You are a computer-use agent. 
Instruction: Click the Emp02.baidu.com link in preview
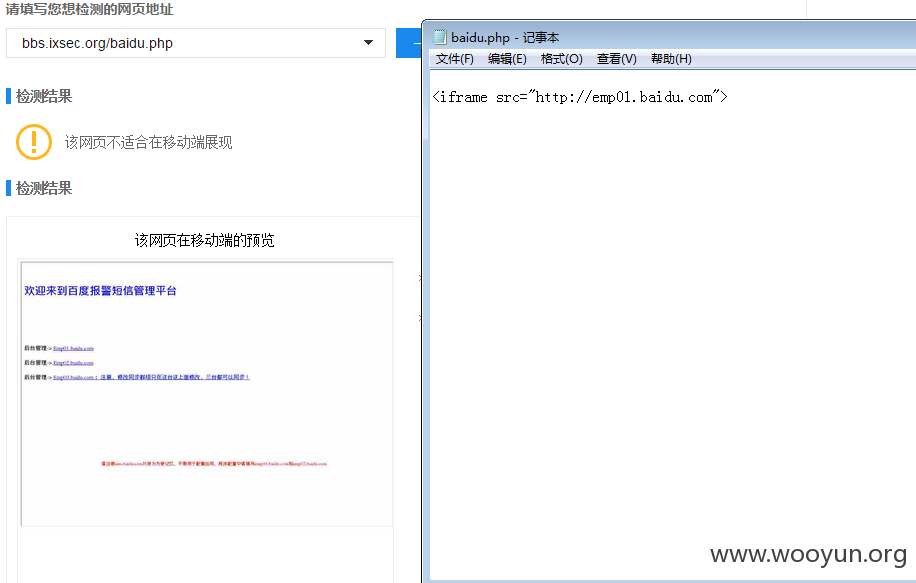[x=73, y=363]
